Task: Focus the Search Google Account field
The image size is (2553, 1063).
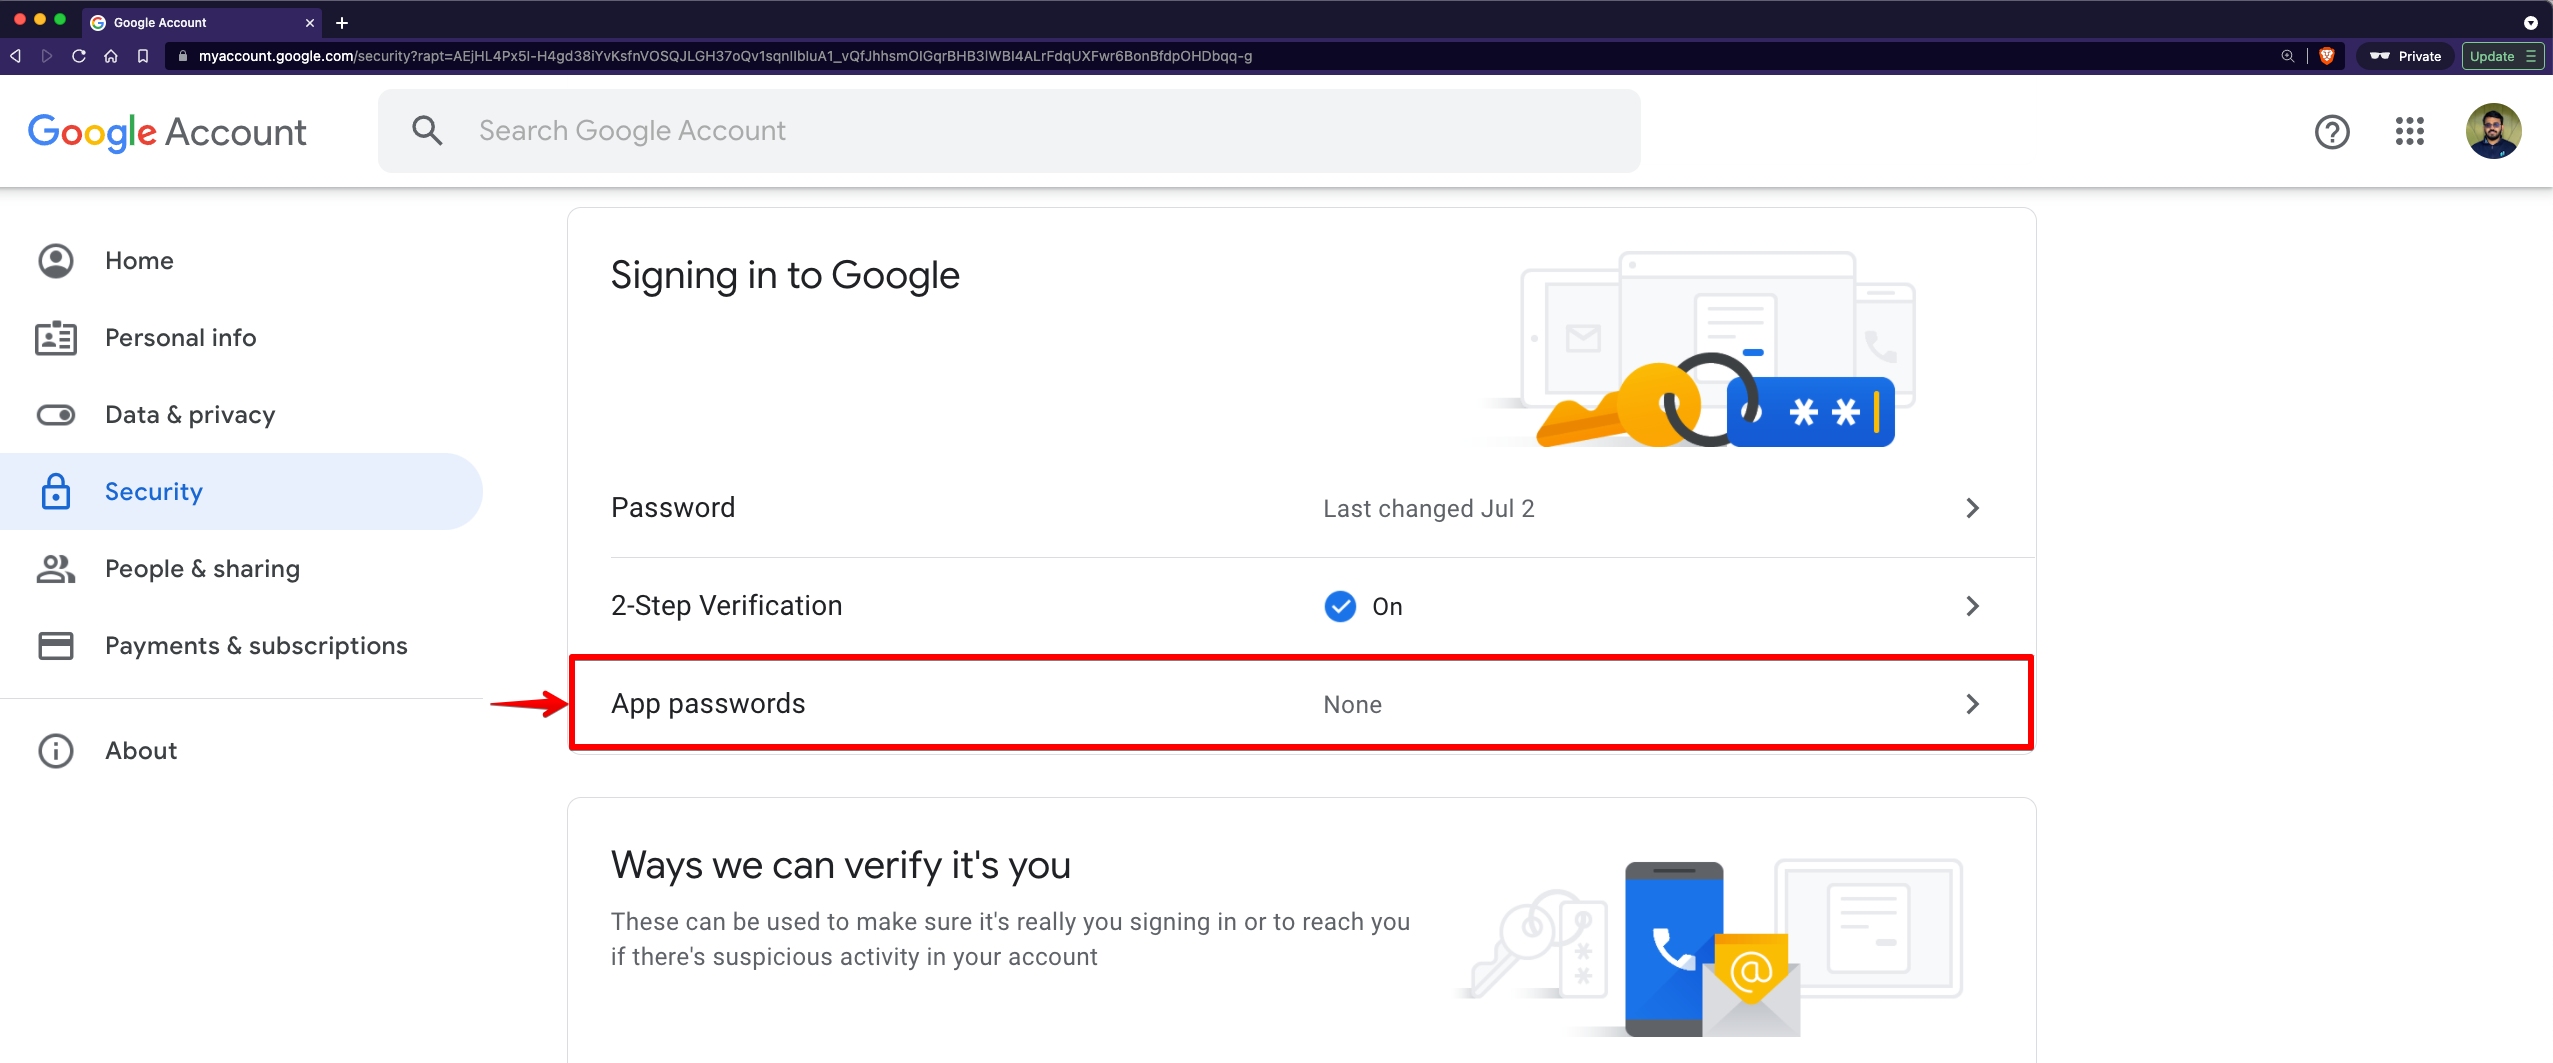Action: click(x=1009, y=130)
